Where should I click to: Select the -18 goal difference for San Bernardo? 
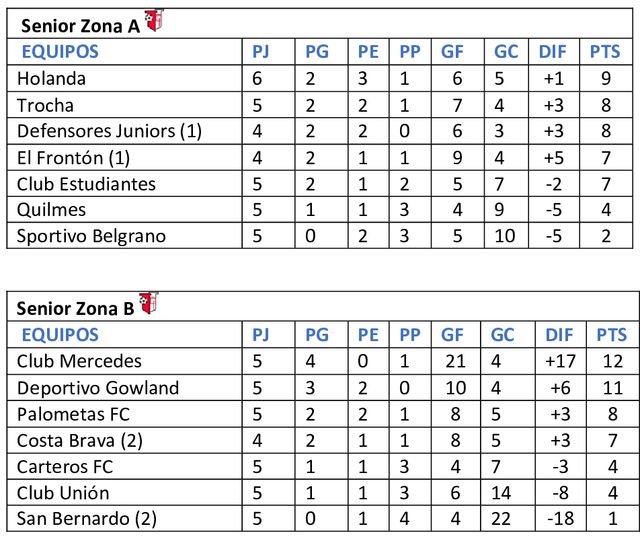[x=553, y=519]
